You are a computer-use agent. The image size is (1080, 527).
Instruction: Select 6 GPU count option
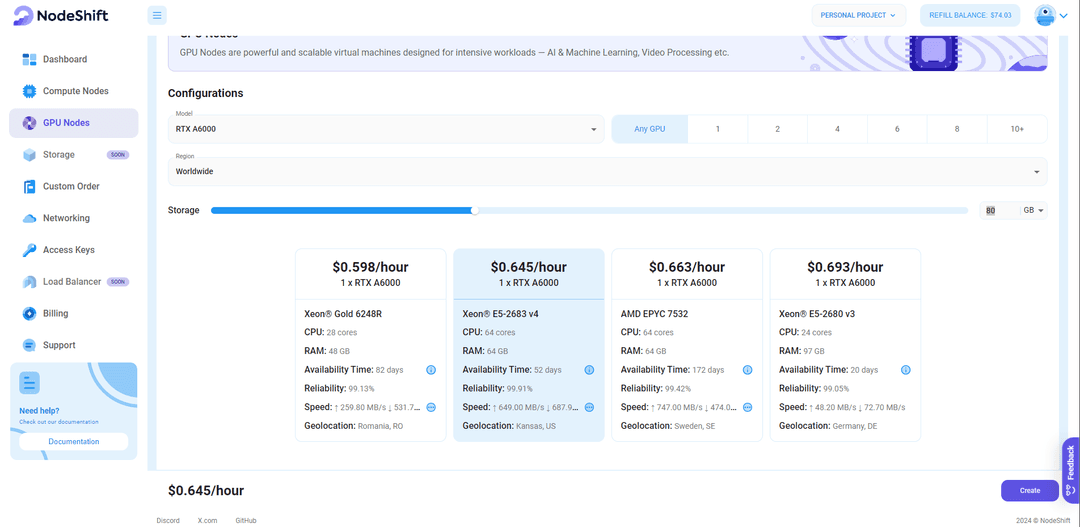pos(897,129)
